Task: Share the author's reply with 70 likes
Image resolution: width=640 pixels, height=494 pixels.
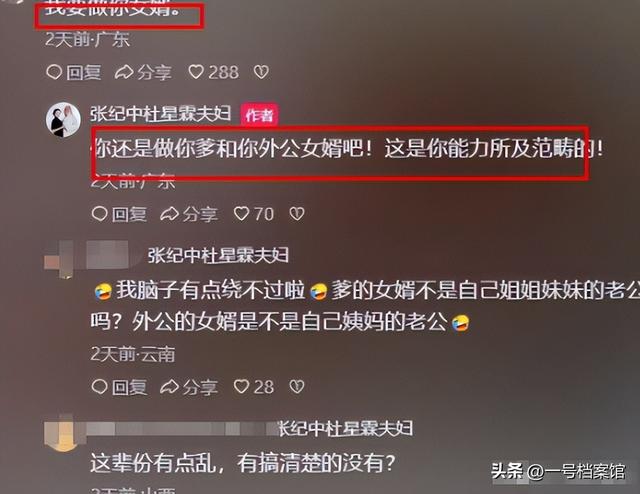Action: pos(189,214)
